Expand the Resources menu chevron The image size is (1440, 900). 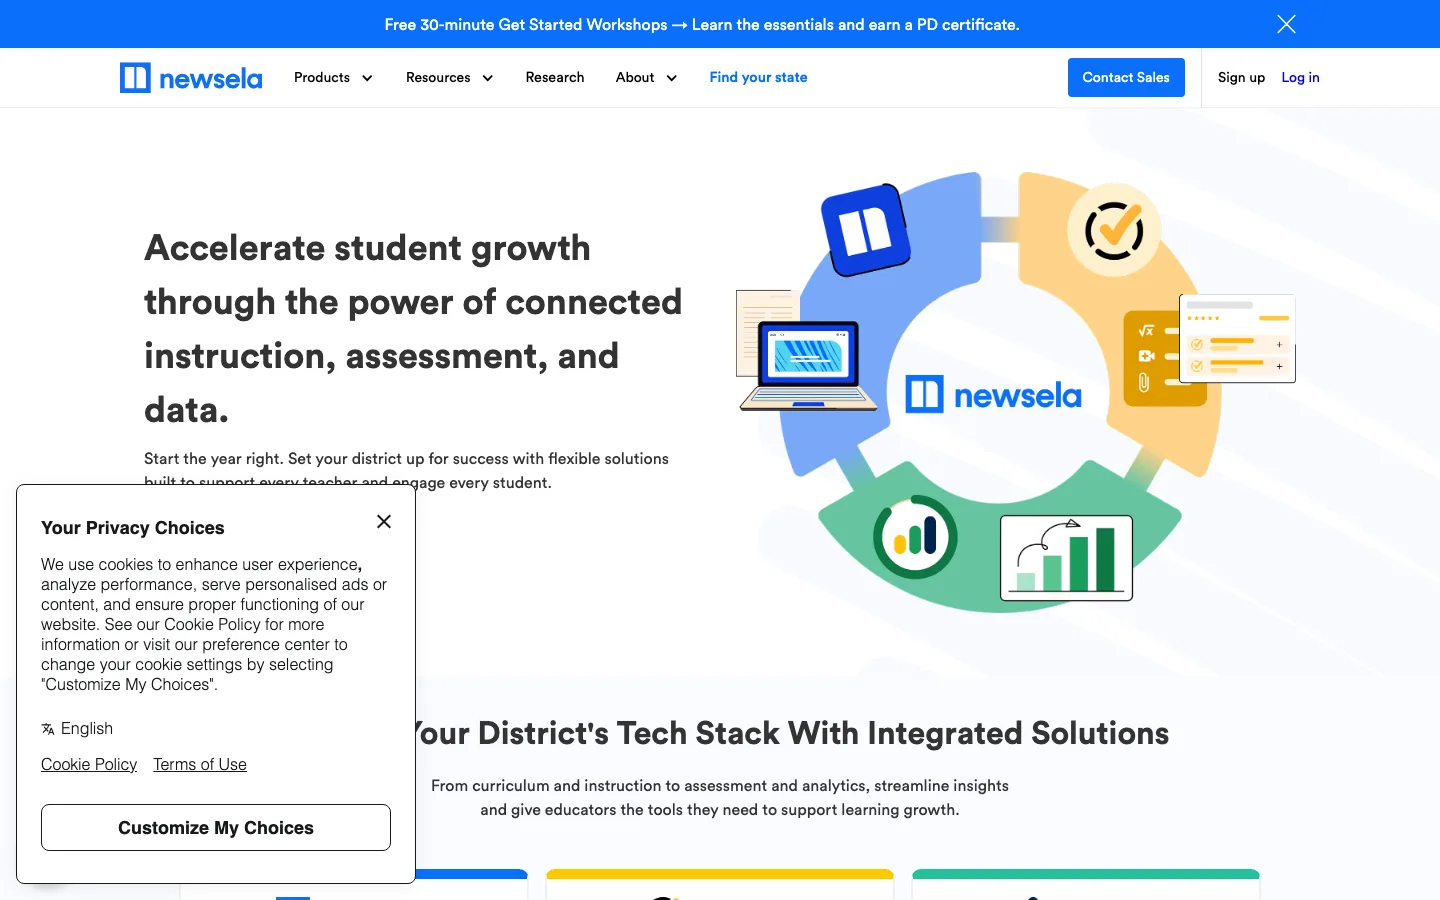pos(487,78)
